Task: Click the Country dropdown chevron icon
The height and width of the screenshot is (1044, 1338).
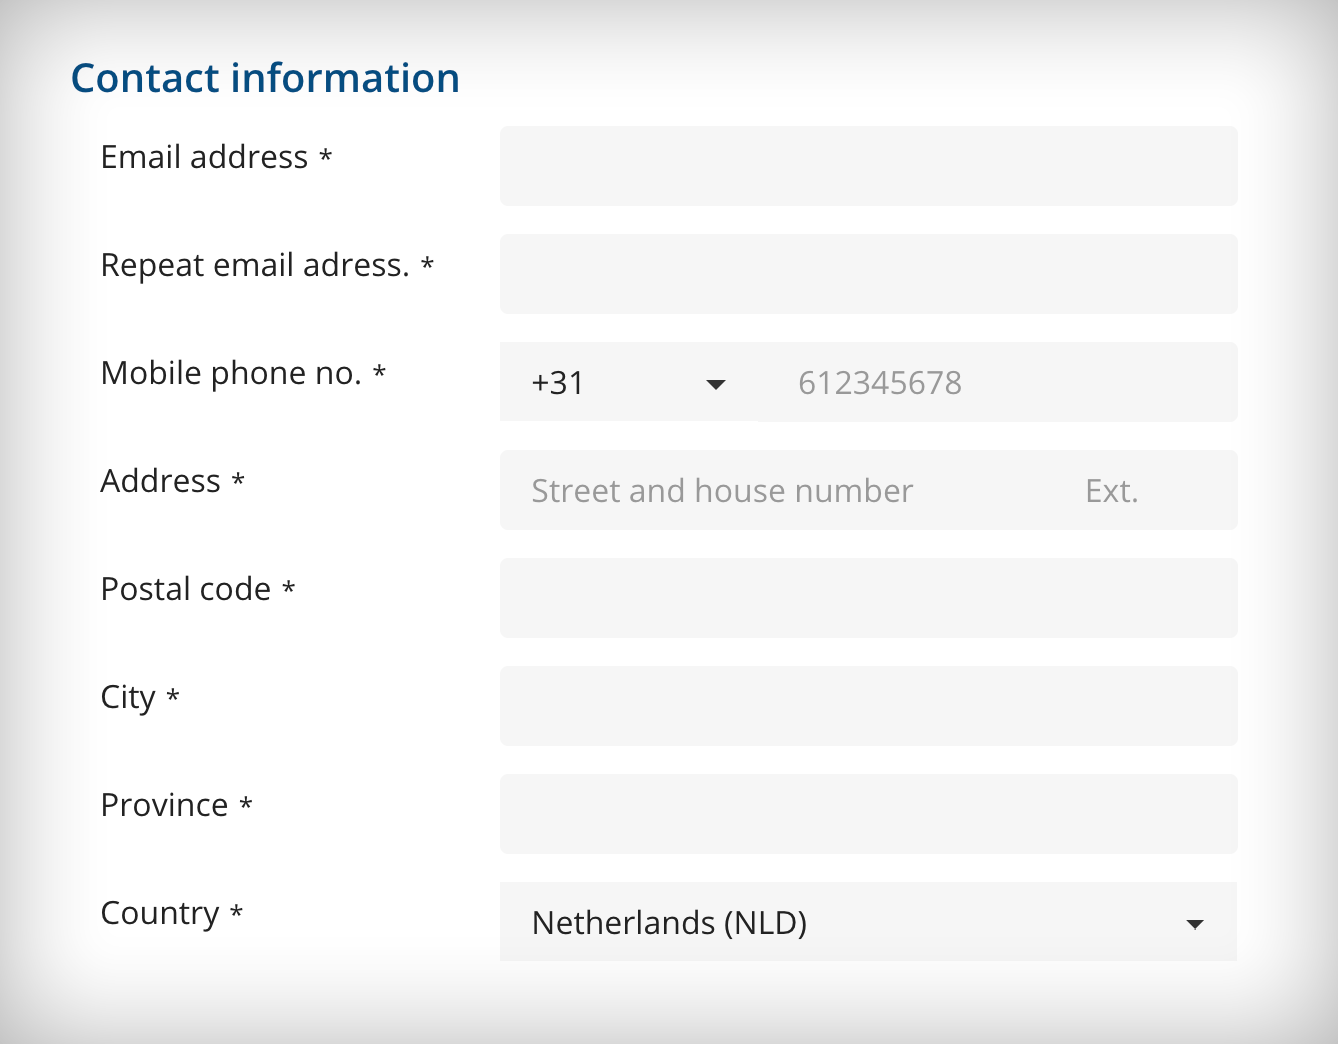Action: click(x=1195, y=924)
